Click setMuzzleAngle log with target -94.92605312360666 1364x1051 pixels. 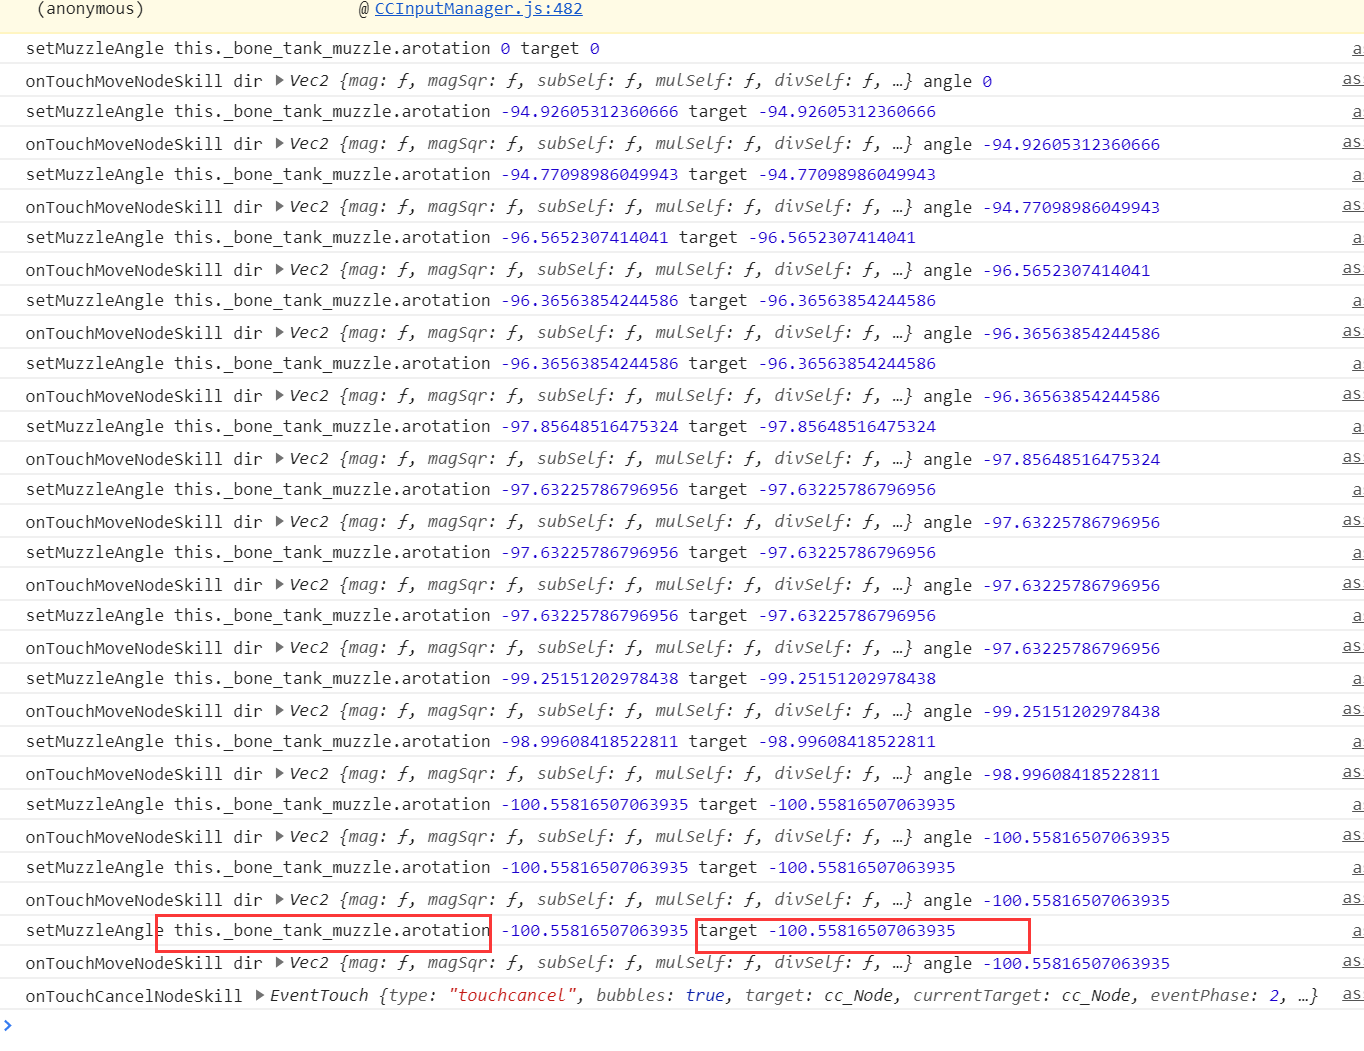click(481, 111)
